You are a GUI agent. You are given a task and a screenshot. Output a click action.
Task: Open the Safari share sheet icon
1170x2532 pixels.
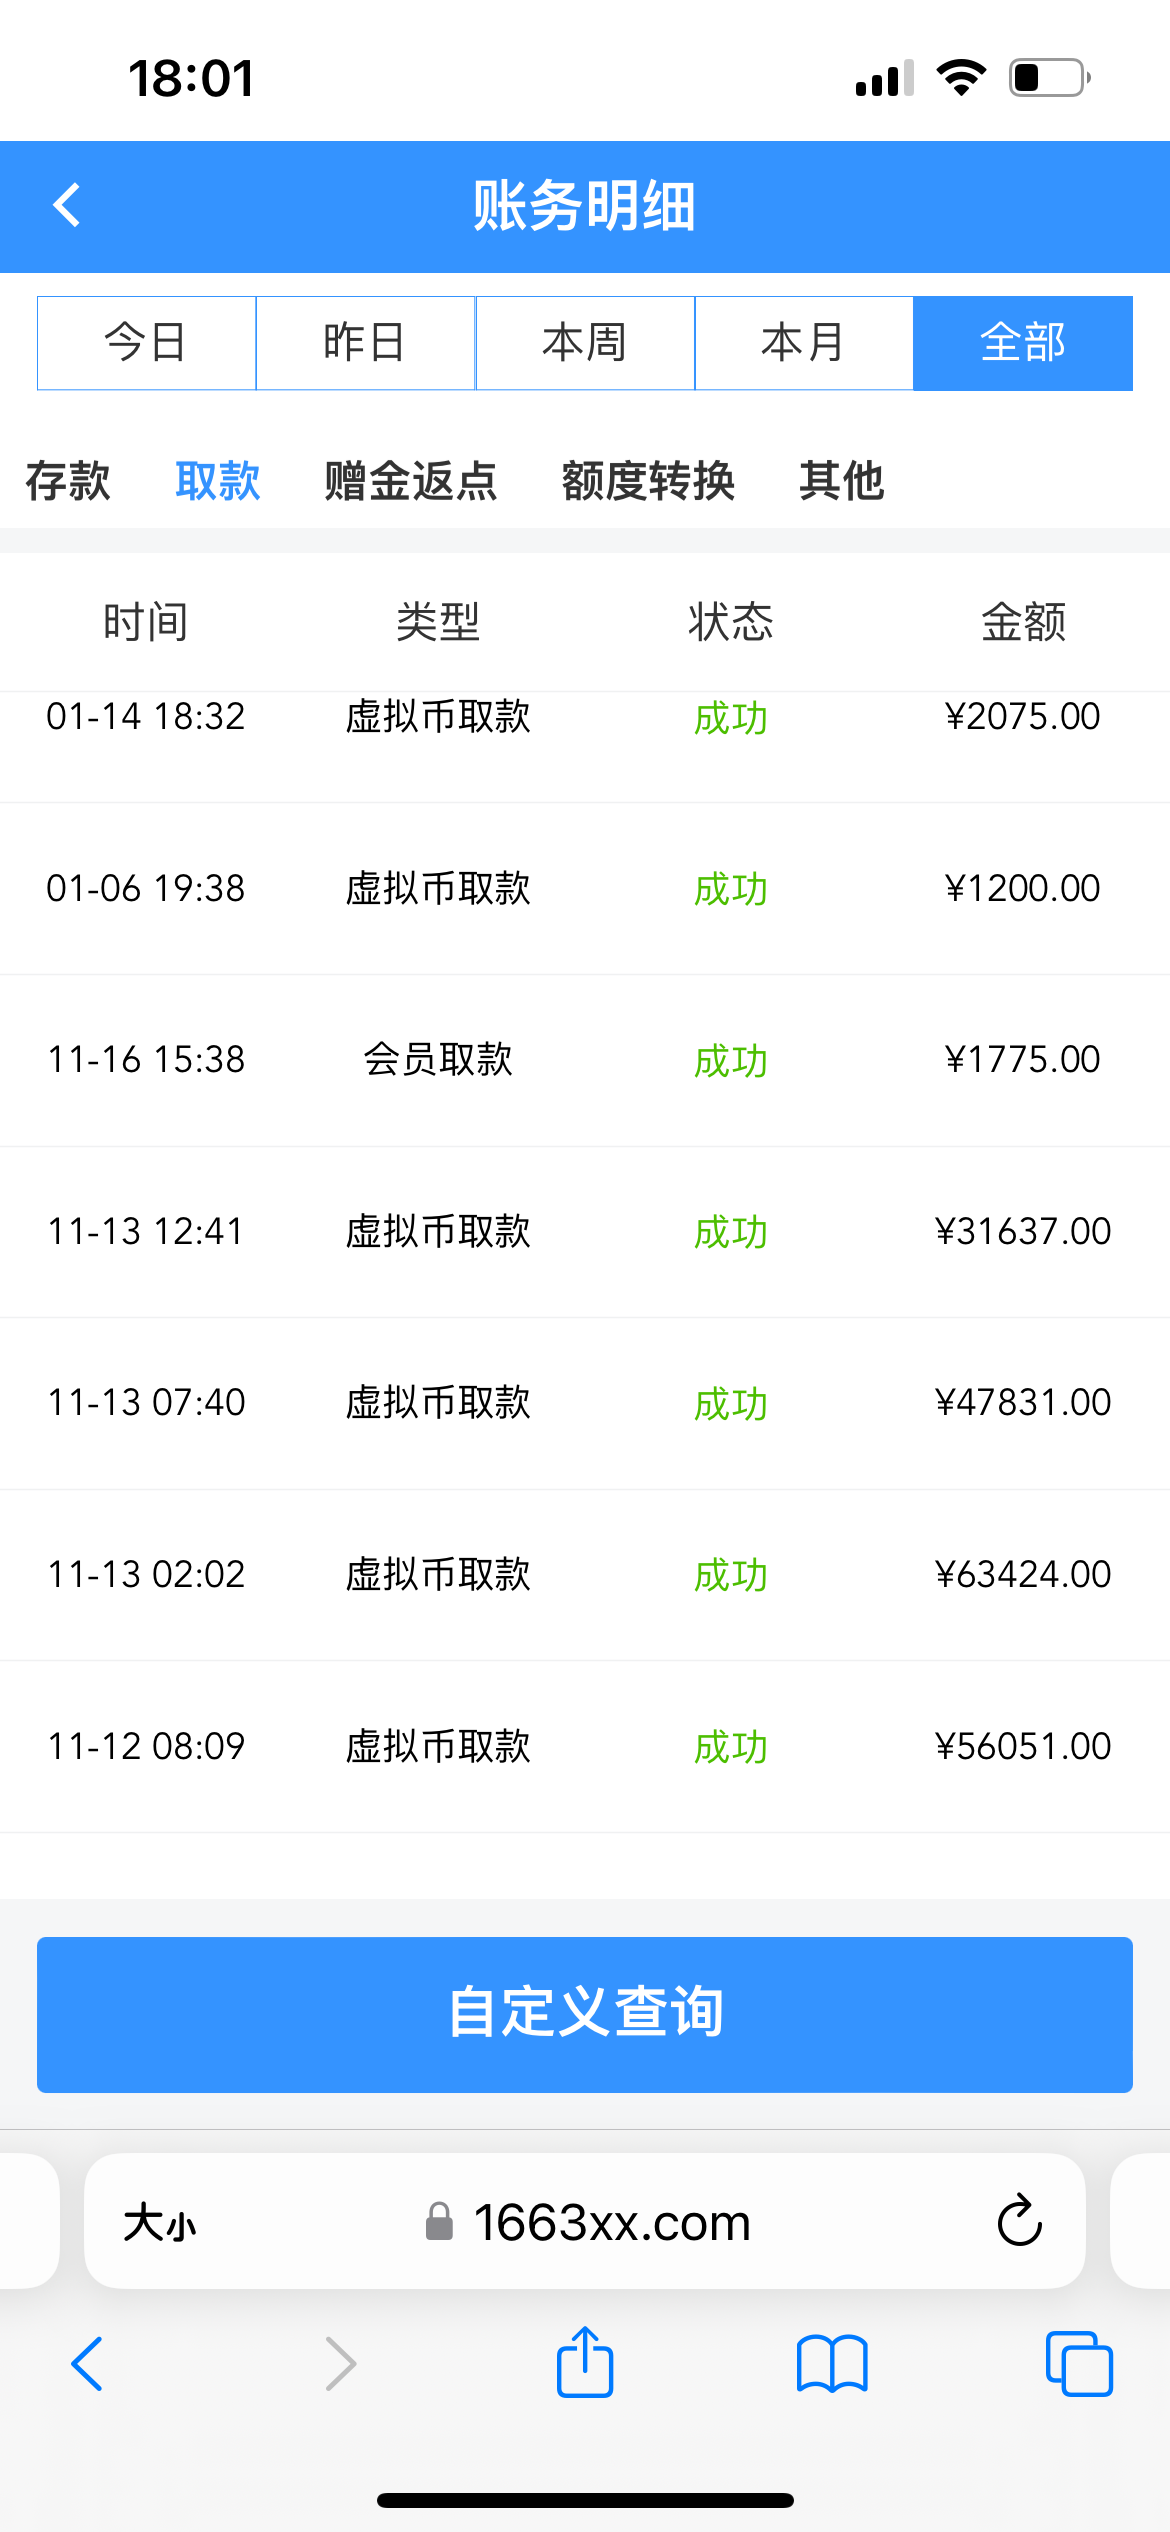[585, 2363]
